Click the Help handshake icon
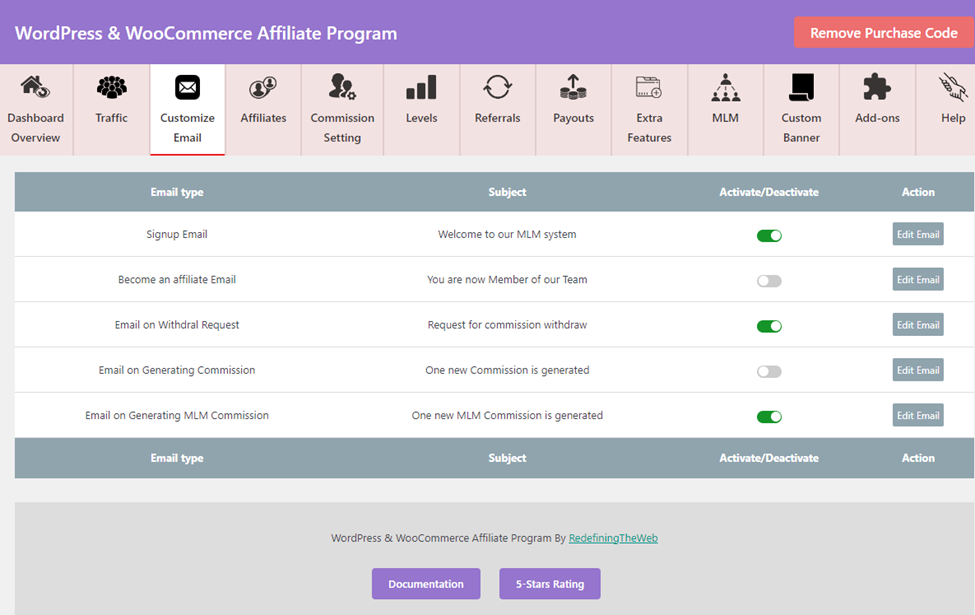This screenshot has width=975, height=615. pyautogui.click(x=953, y=87)
